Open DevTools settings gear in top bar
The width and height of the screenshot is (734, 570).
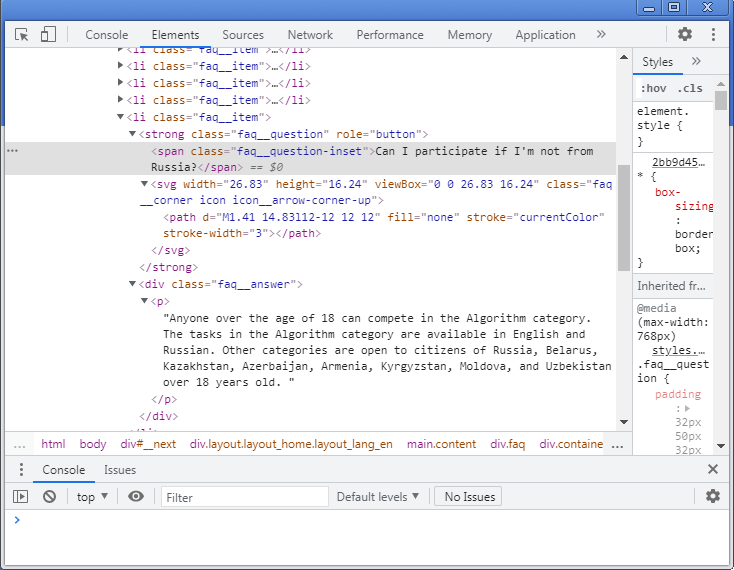(x=685, y=34)
